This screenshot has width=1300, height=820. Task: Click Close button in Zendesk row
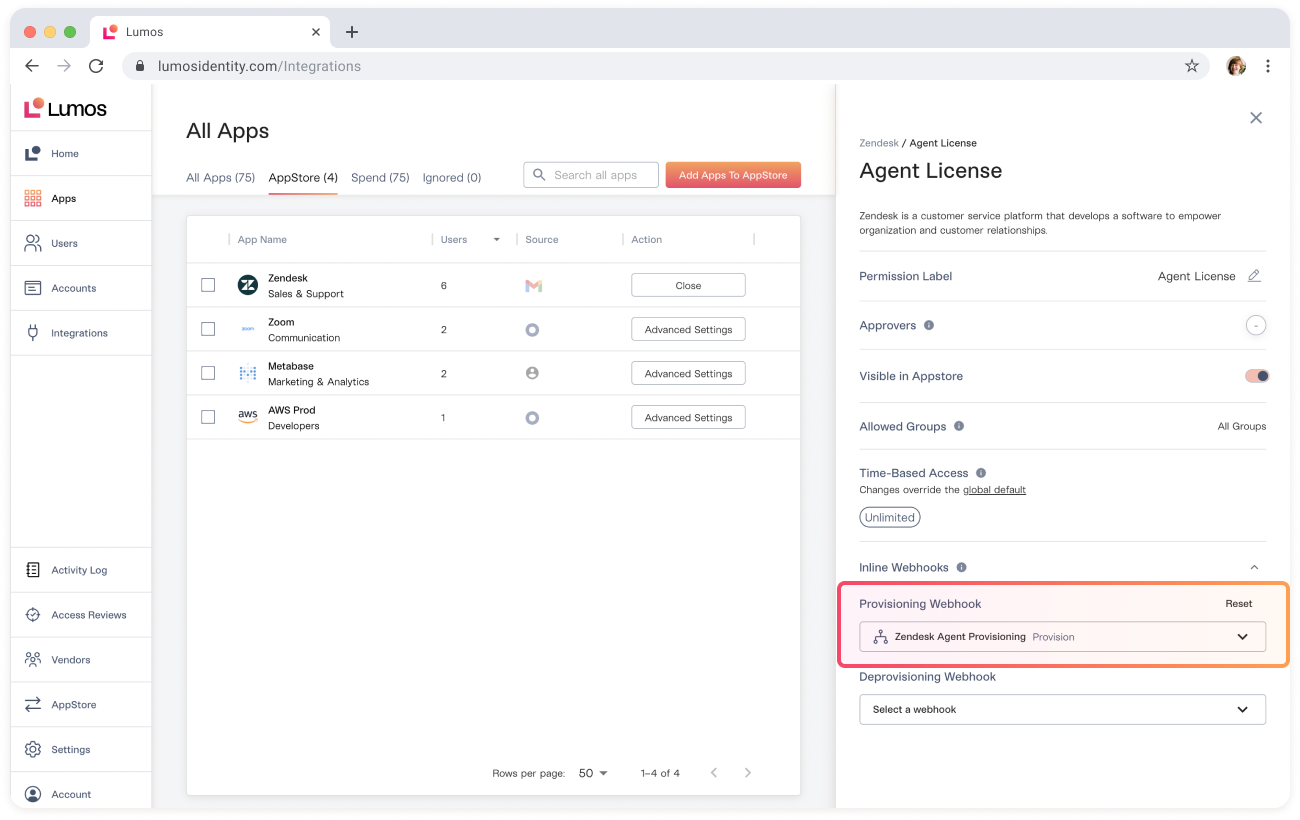tap(688, 285)
